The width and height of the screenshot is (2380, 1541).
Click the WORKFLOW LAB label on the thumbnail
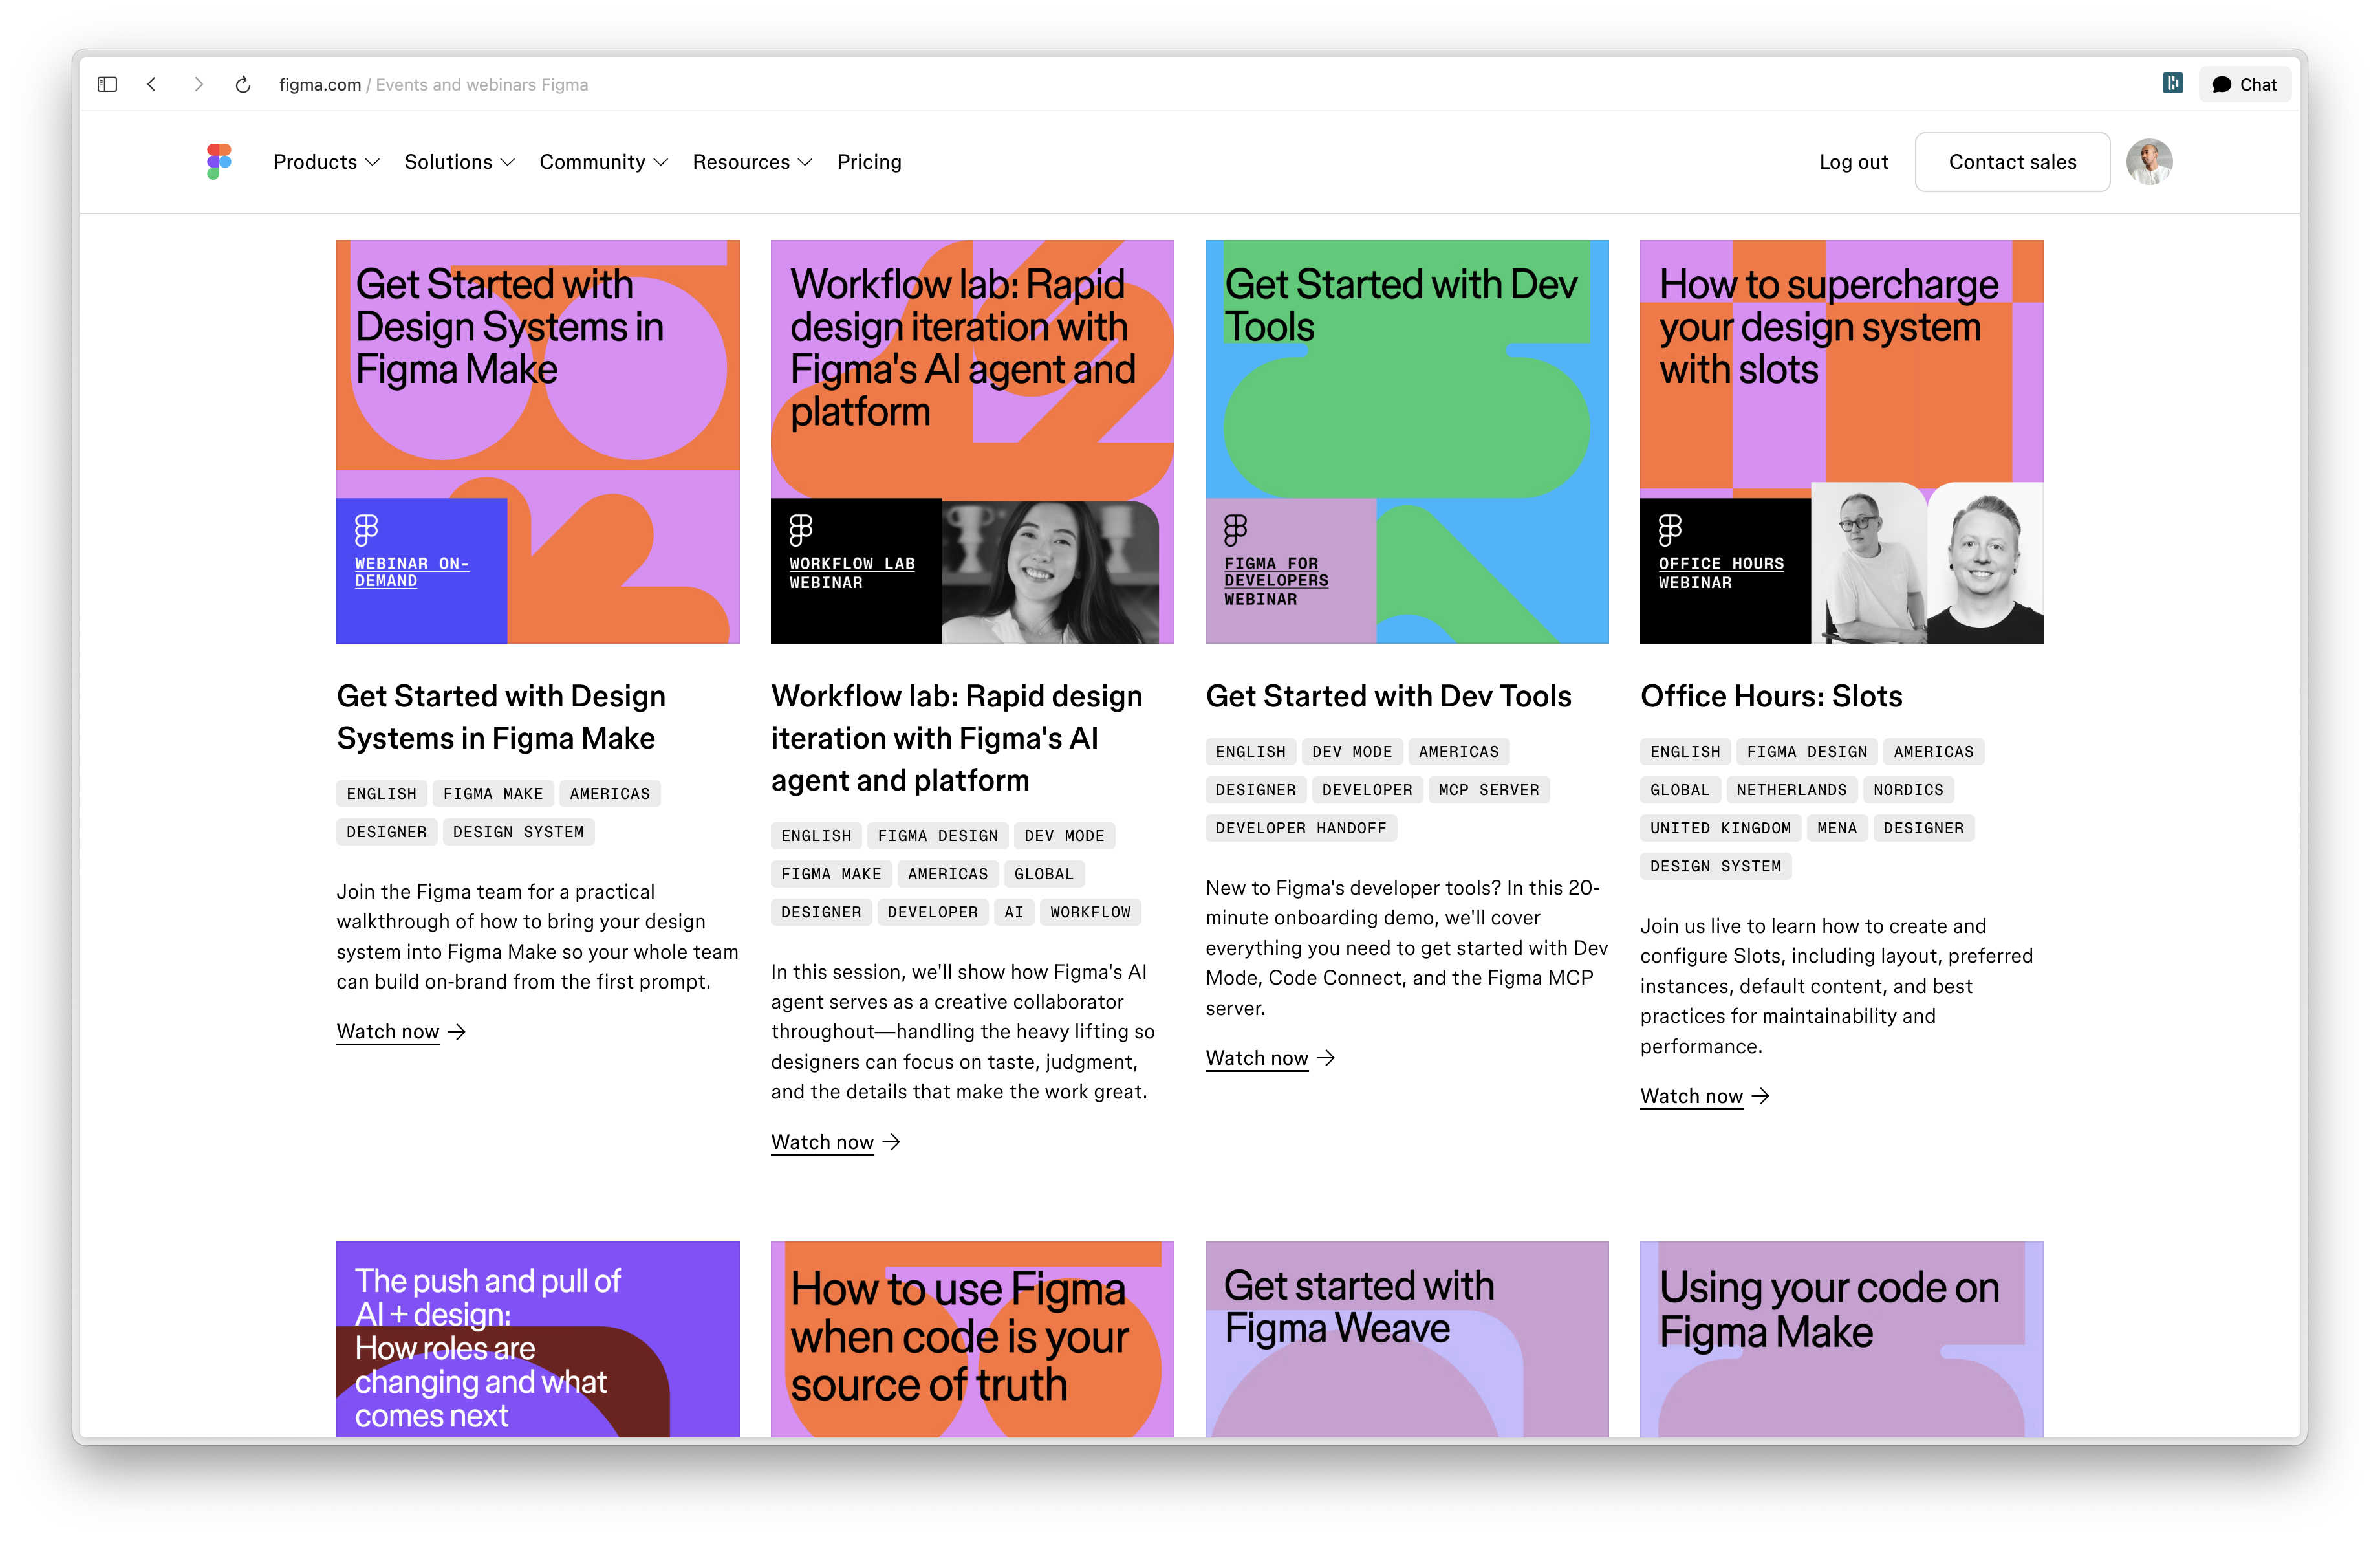[852, 564]
